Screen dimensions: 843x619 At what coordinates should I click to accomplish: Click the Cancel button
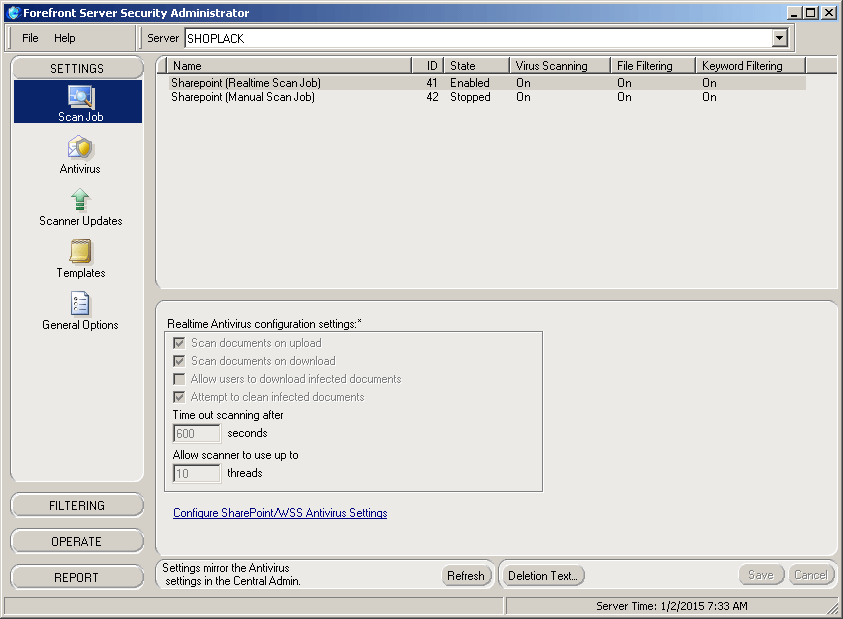click(x=811, y=575)
